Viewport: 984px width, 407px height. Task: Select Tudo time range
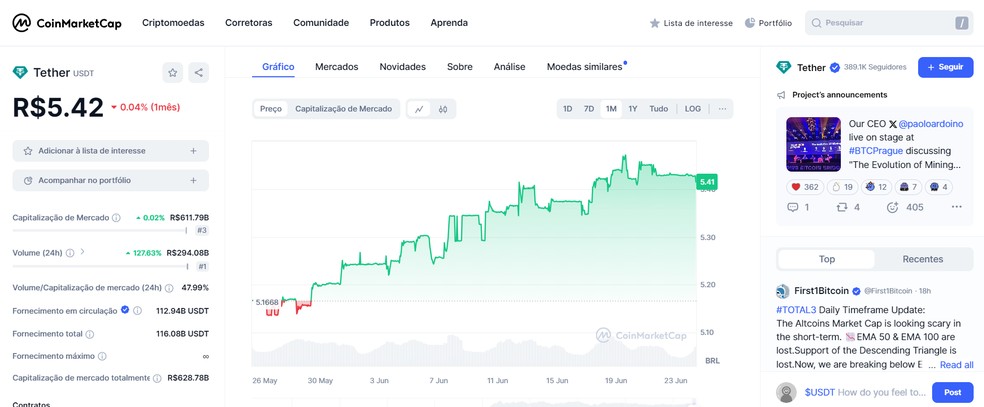pyautogui.click(x=658, y=109)
